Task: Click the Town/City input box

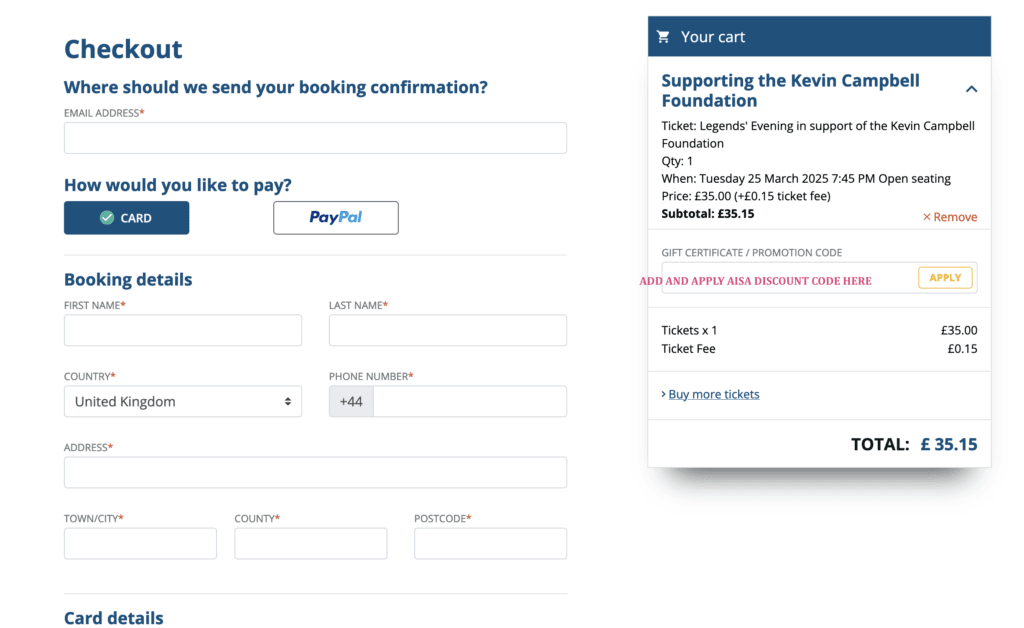Action: pyautogui.click(x=140, y=544)
